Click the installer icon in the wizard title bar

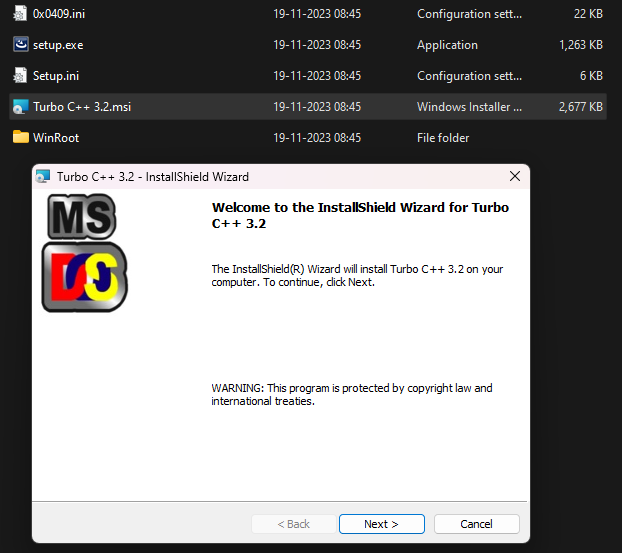pyautogui.click(x=43, y=177)
